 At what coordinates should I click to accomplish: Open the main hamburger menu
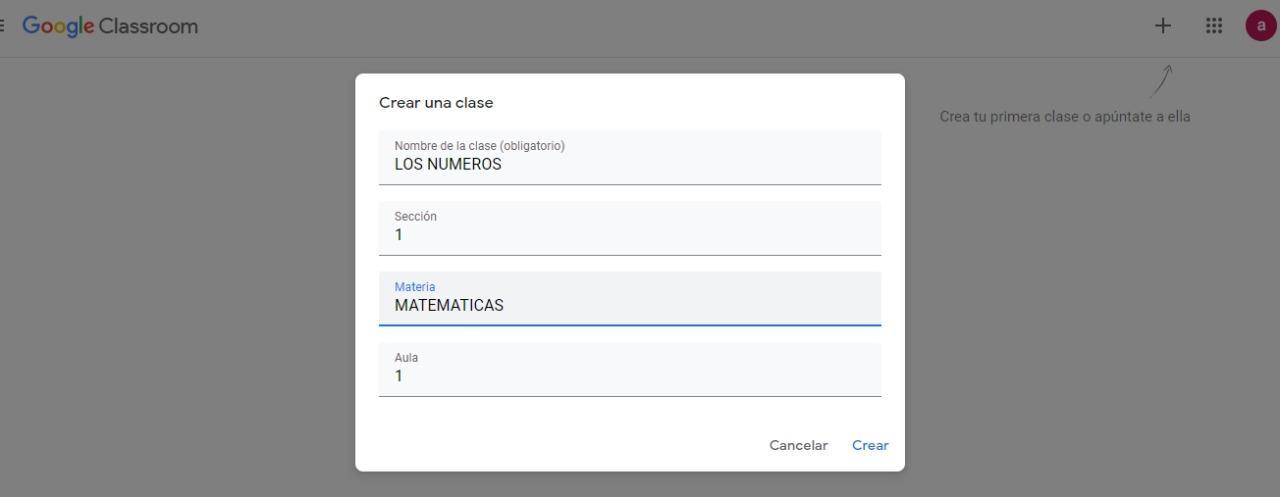coord(2,26)
